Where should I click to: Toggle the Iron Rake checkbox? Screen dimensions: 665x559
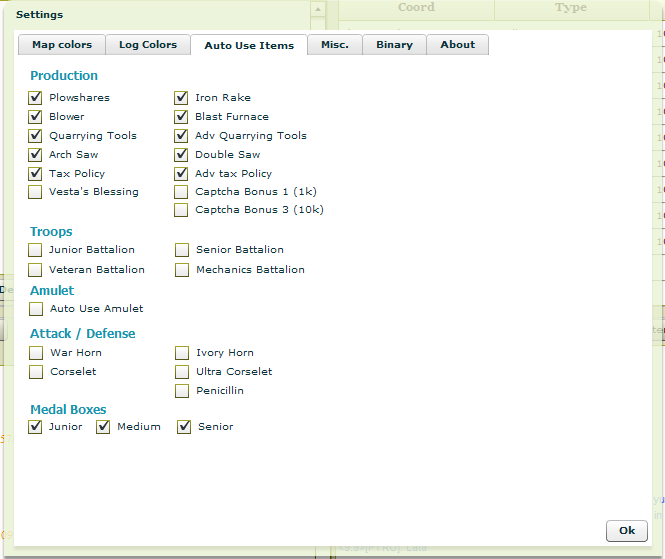point(181,98)
